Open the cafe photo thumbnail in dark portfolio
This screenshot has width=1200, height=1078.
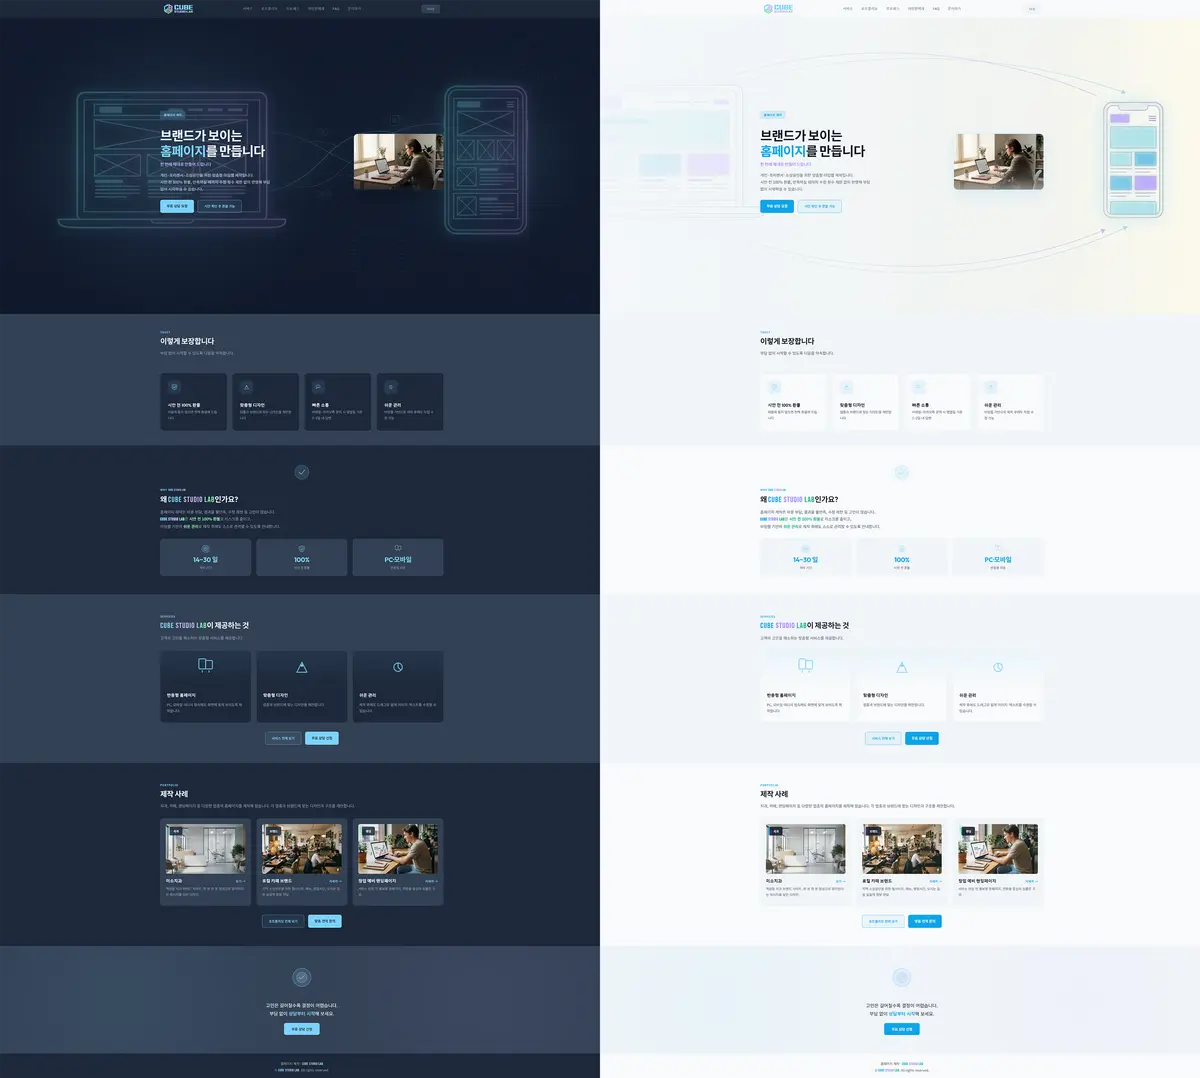click(302, 849)
